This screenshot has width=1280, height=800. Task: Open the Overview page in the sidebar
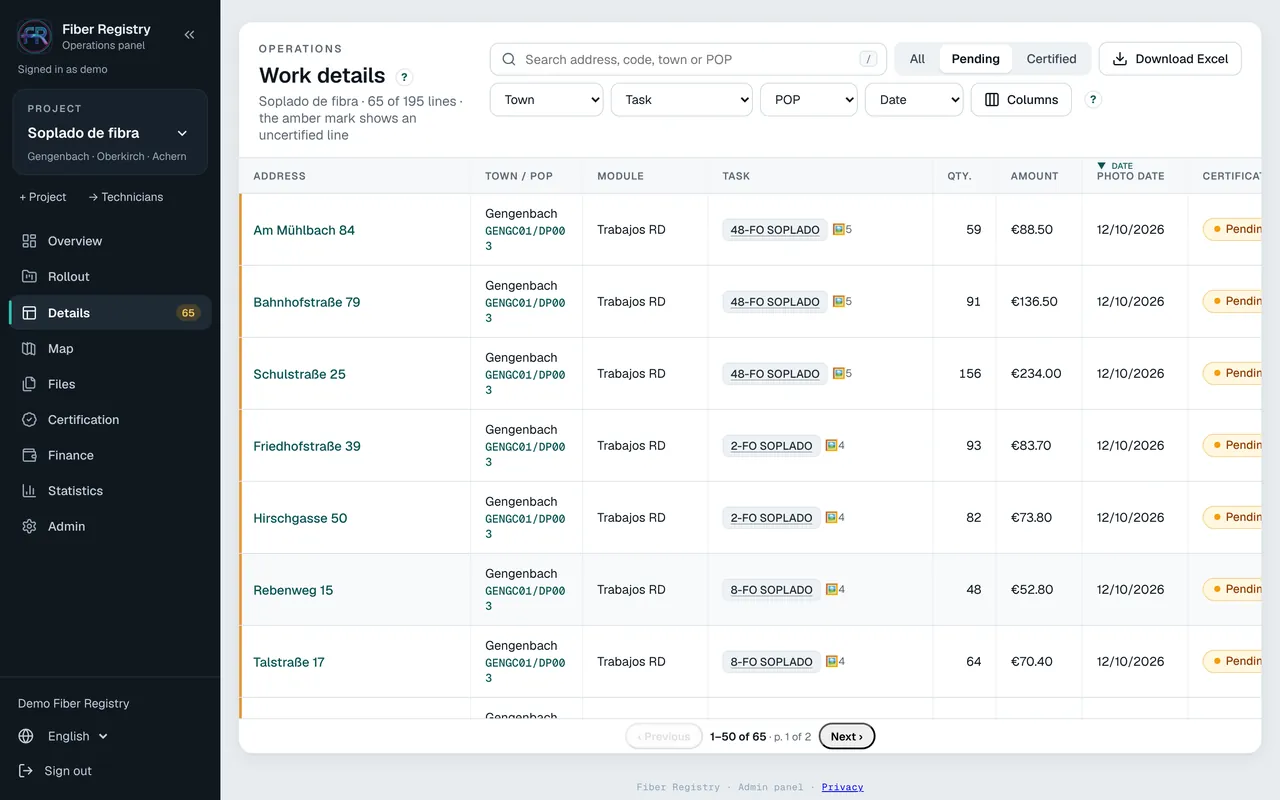[x=110, y=241]
